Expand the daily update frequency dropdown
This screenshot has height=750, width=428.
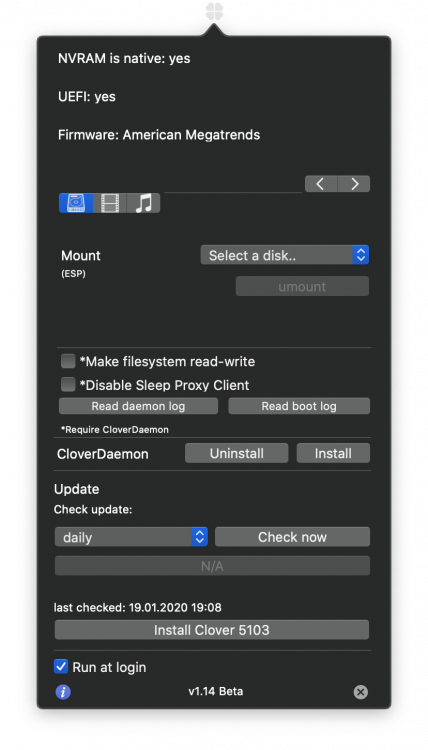click(x=132, y=537)
